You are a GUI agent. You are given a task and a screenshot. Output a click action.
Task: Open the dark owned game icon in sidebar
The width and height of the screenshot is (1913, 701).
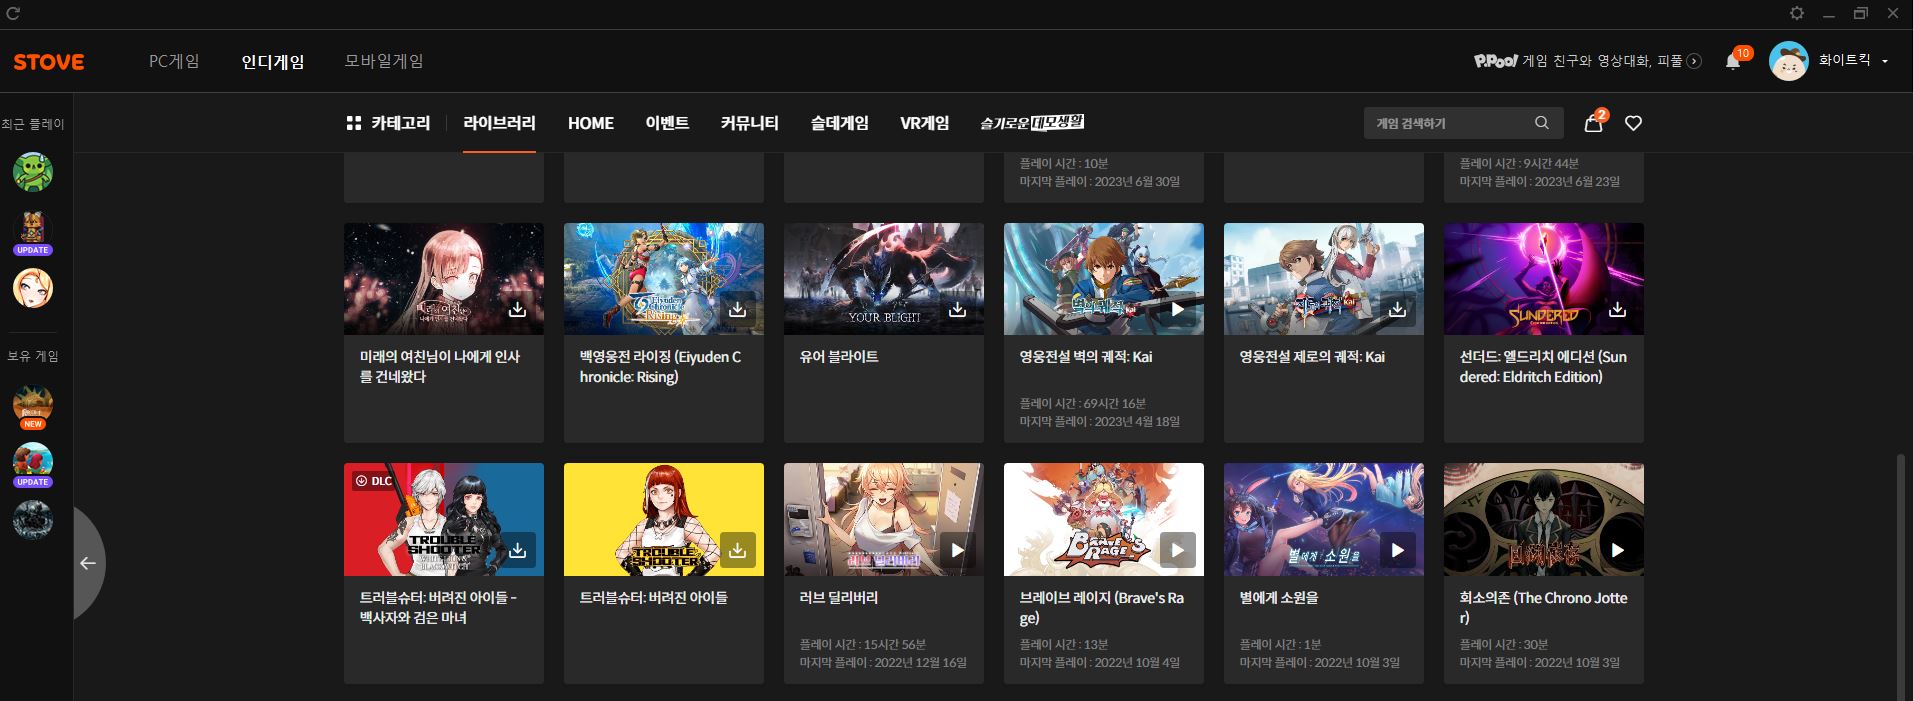coord(33,520)
